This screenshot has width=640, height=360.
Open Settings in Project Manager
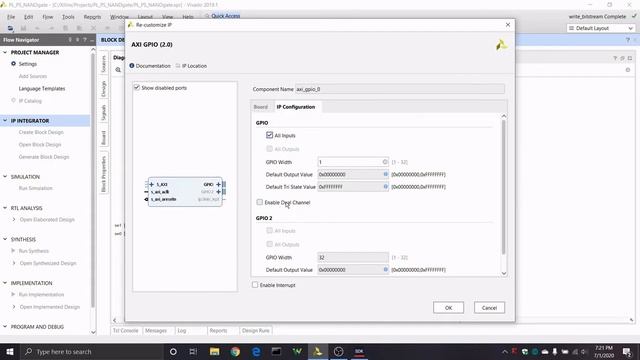point(28,64)
